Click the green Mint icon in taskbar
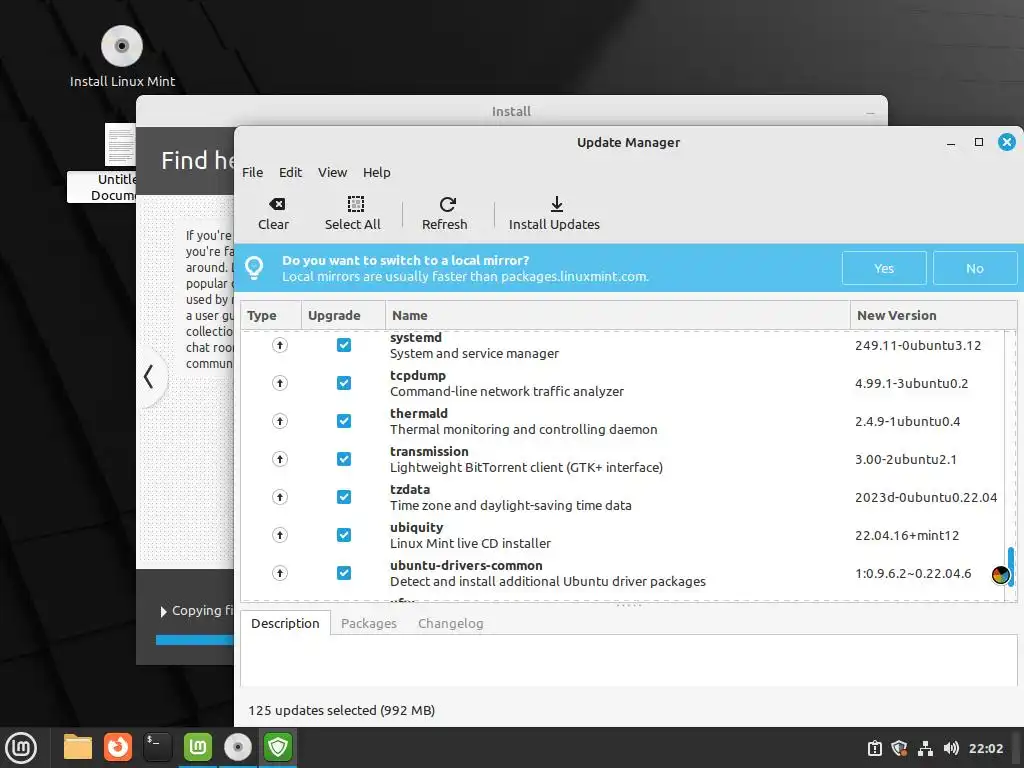 (198, 747)
